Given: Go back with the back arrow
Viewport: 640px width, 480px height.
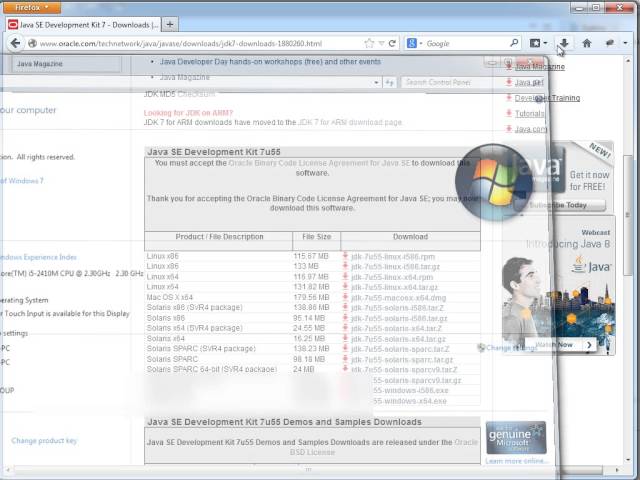Looking at the screenshot, I should (15, 43).
